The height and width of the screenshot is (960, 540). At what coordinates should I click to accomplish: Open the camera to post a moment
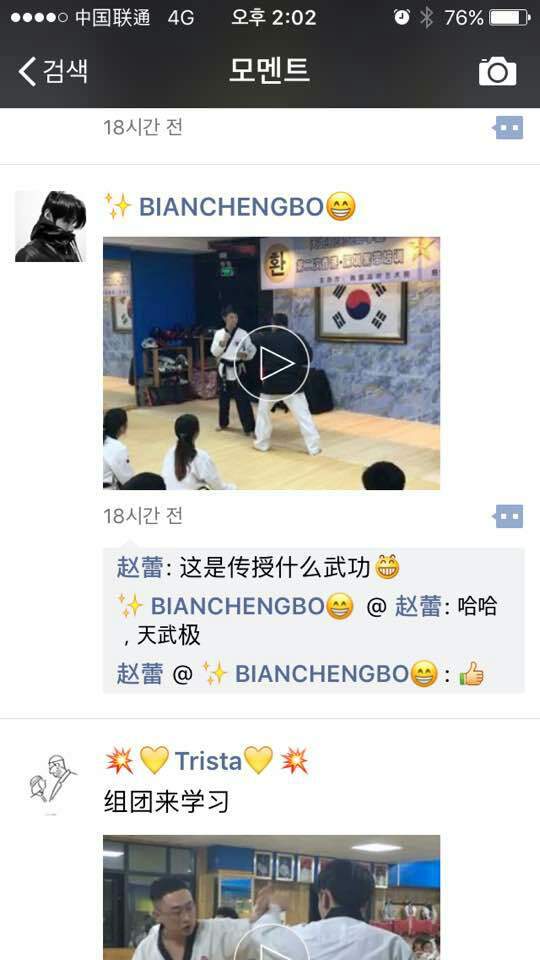click(x=497, y=72)
